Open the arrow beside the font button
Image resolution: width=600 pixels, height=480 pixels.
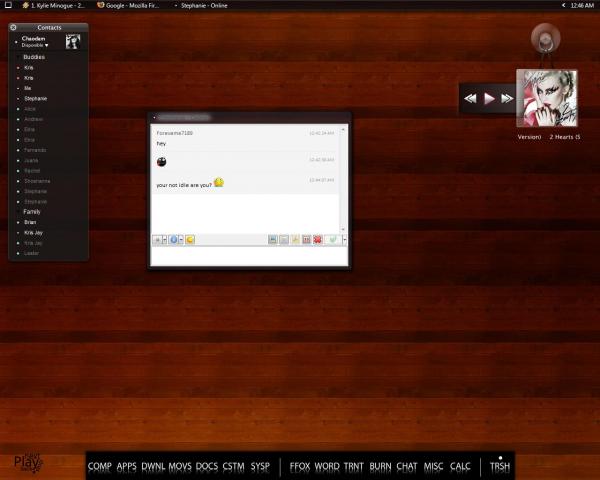165,240
